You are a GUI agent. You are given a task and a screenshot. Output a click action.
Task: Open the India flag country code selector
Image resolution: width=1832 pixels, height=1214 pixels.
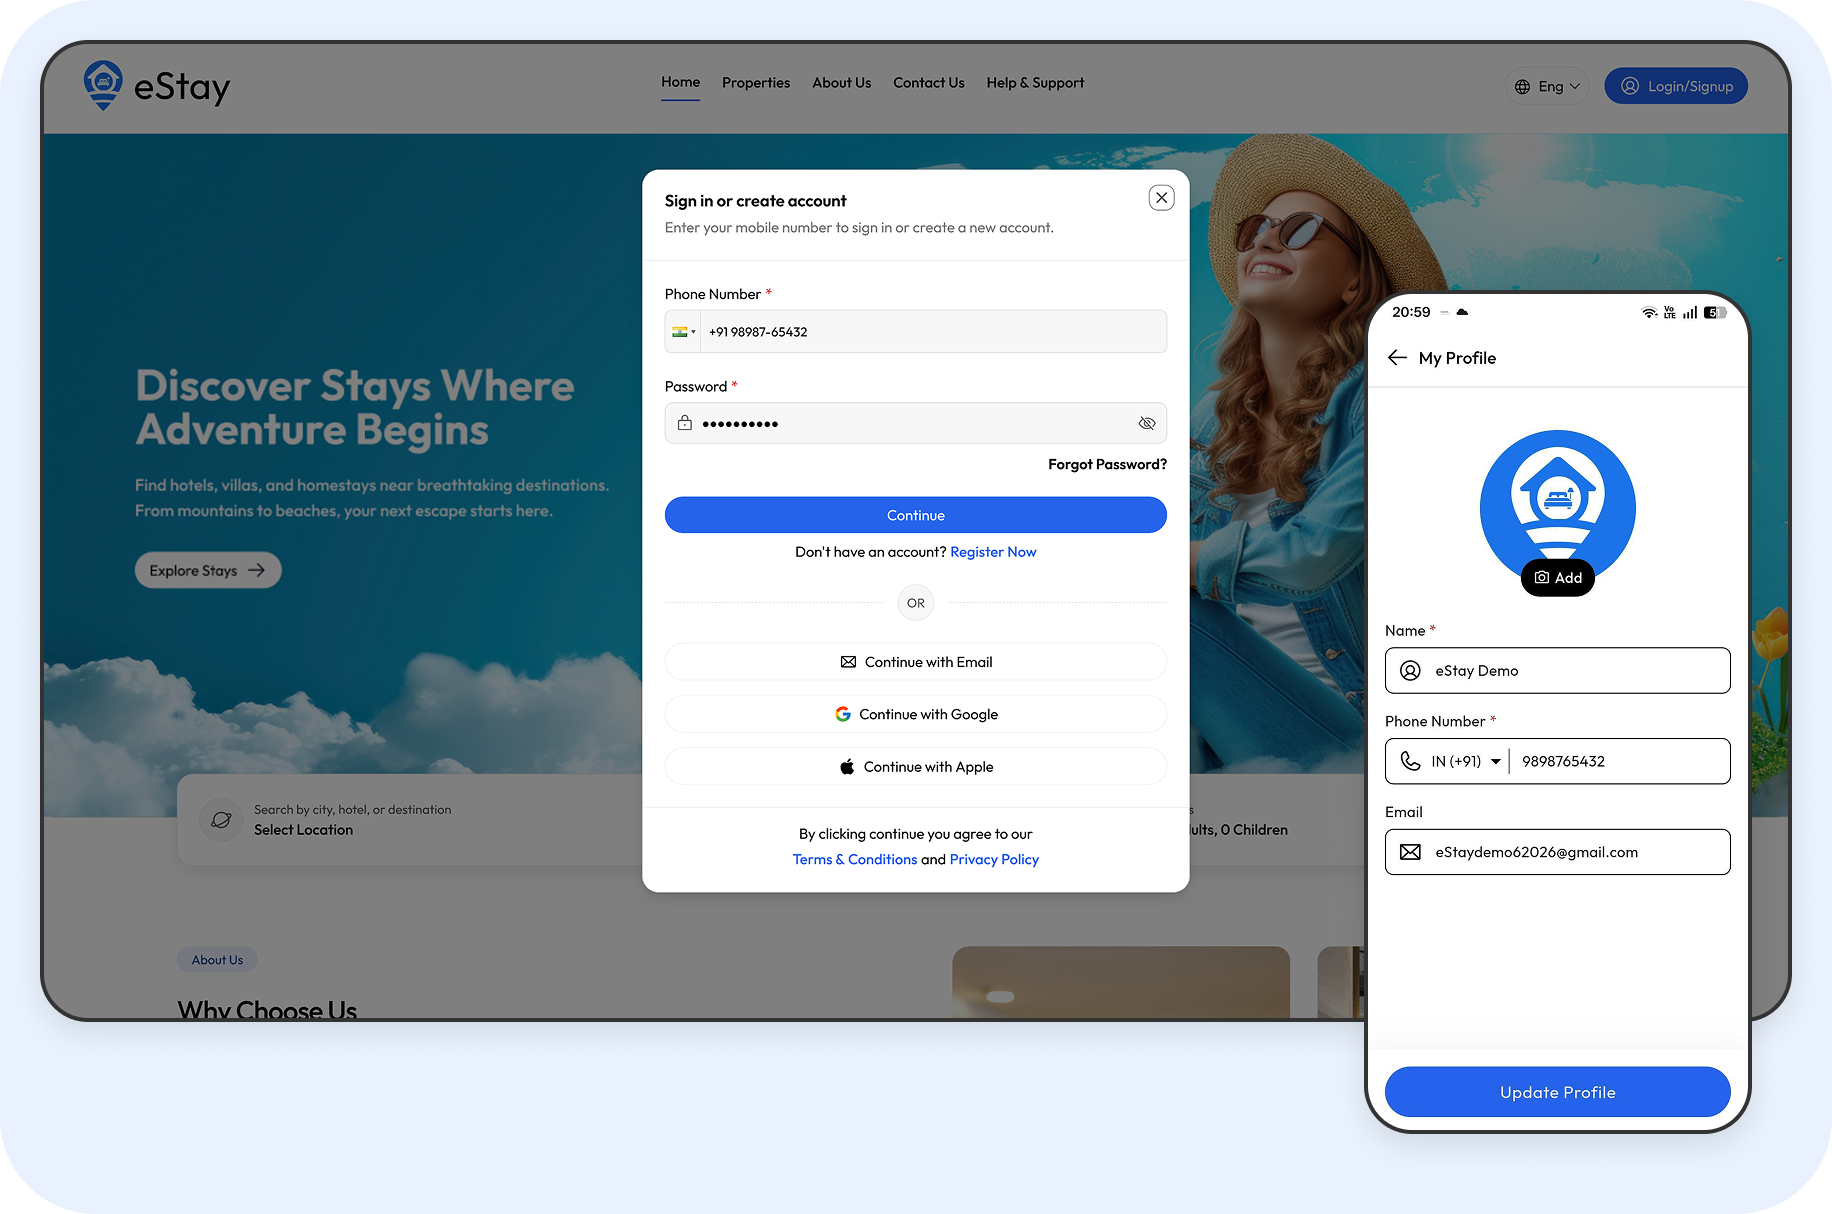683,332
